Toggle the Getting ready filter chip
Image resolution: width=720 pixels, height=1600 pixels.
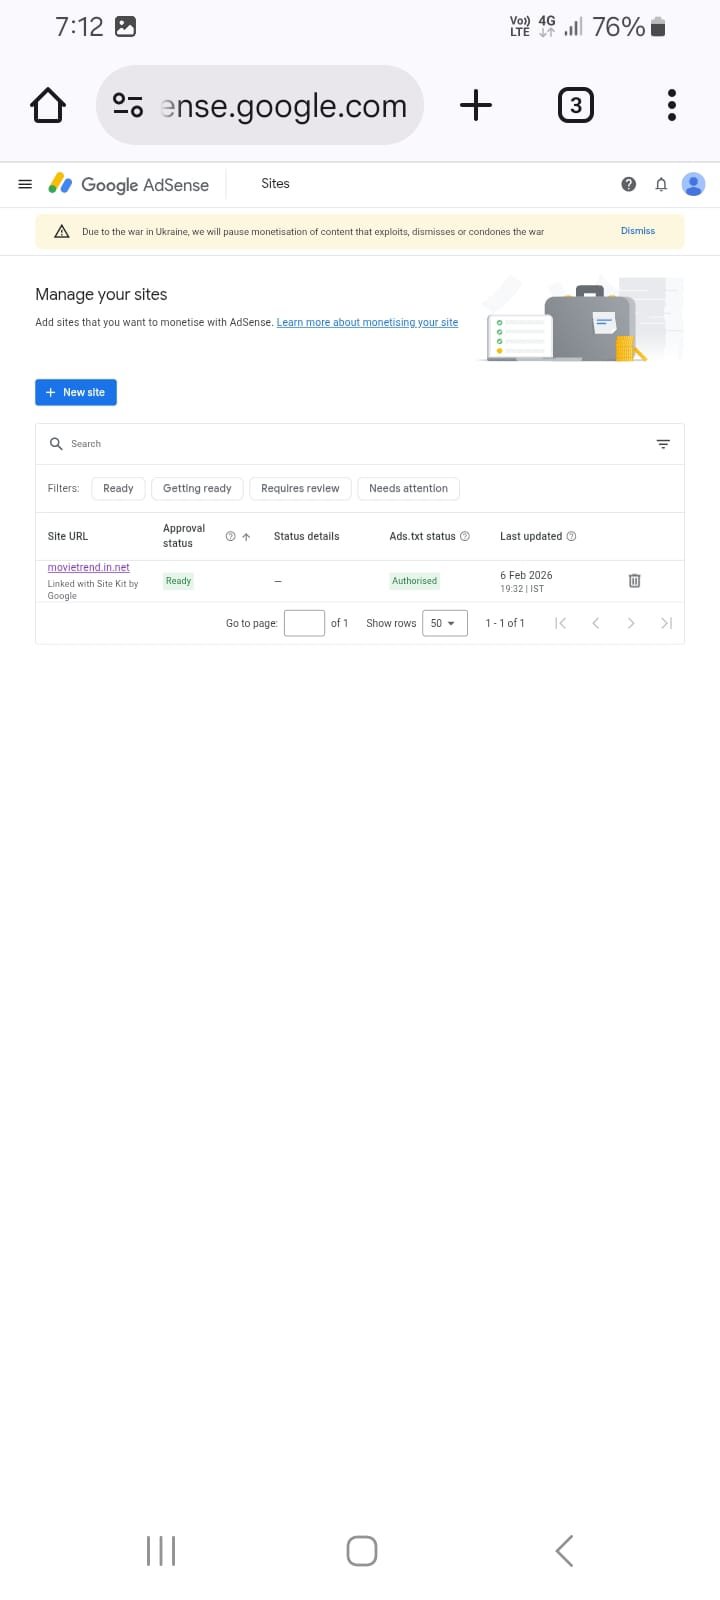197,488
